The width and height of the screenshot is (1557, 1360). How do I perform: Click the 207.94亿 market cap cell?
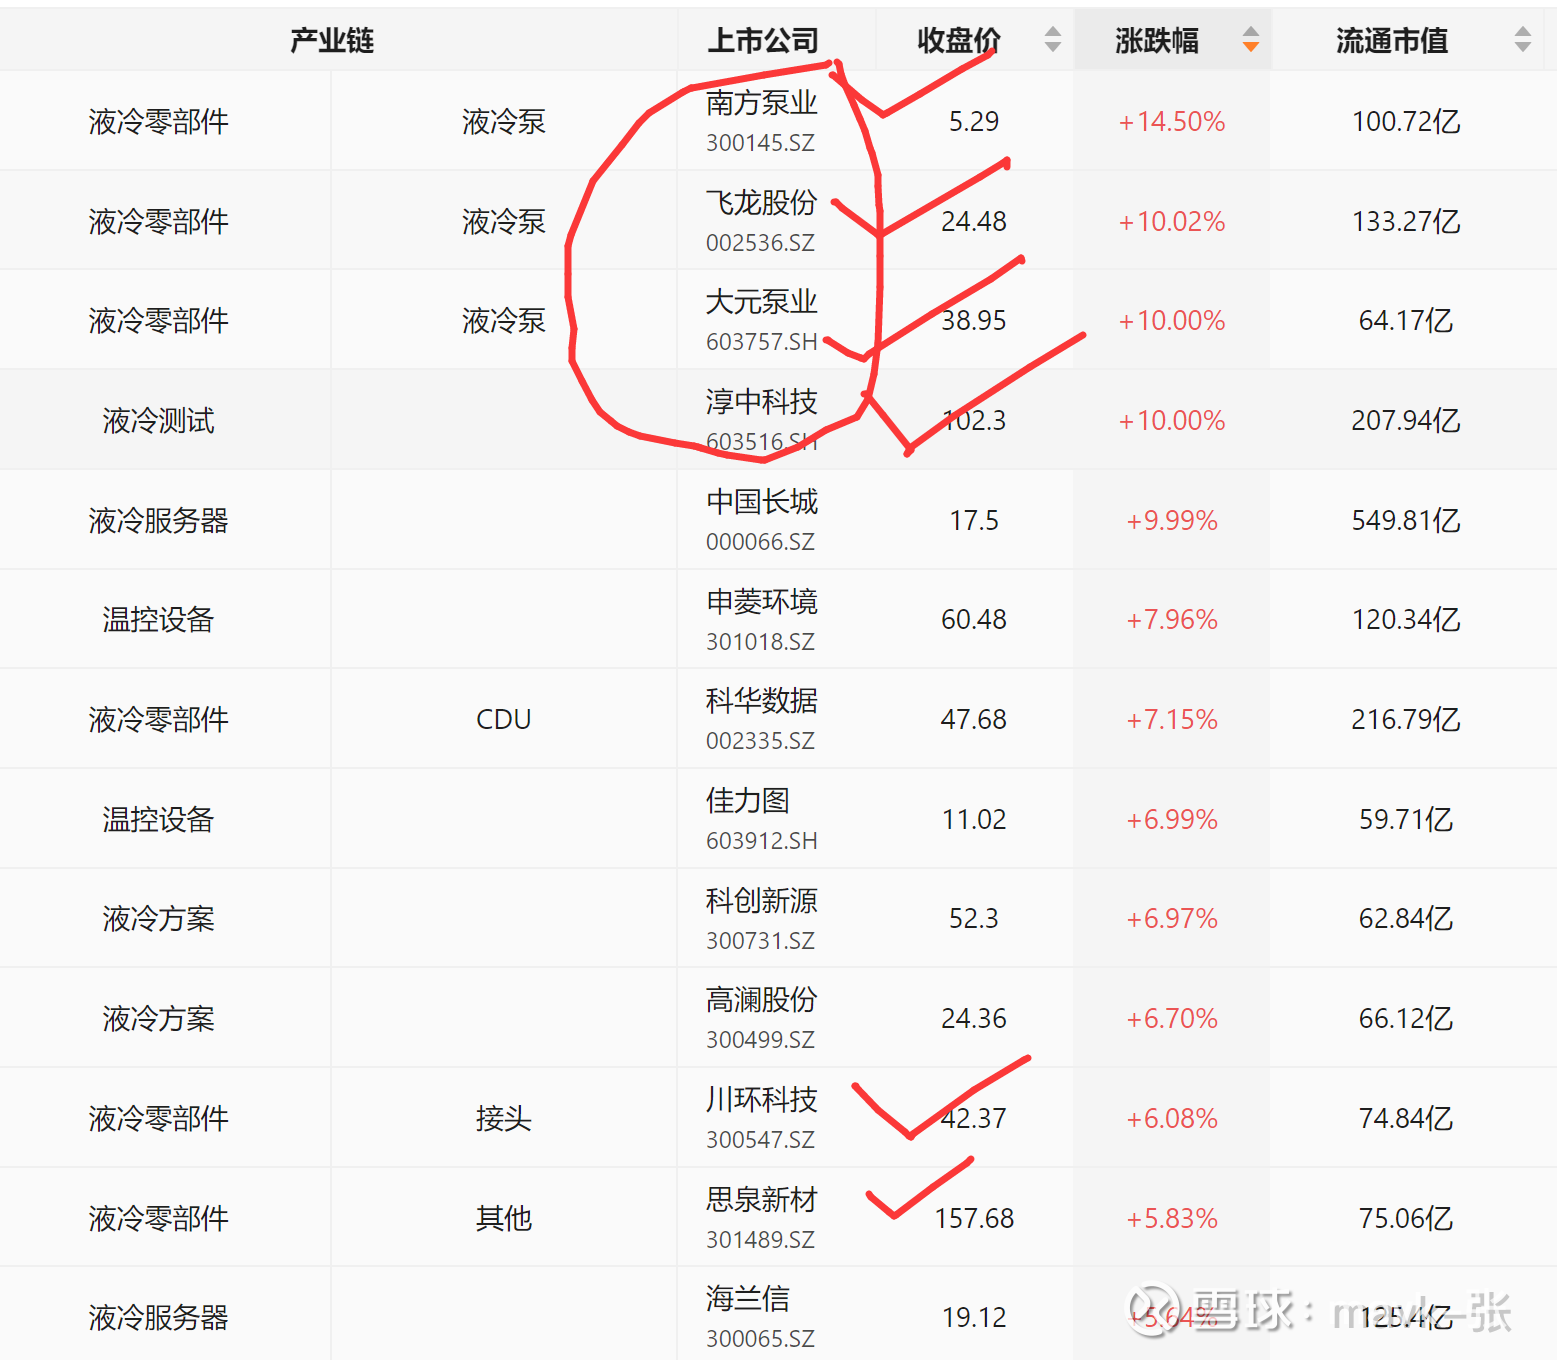(1406, 421)
